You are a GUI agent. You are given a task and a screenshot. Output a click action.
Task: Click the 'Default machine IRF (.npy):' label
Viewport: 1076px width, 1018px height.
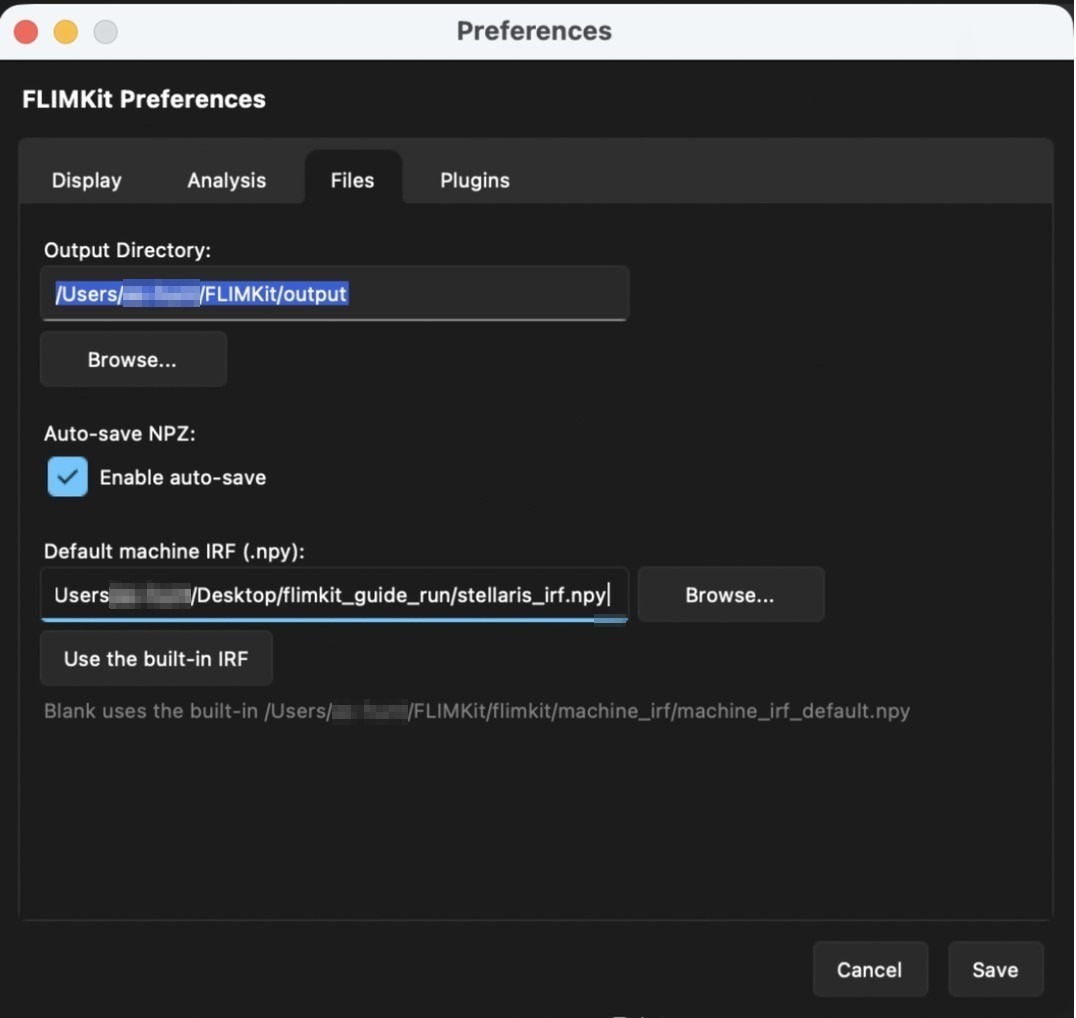174,551
